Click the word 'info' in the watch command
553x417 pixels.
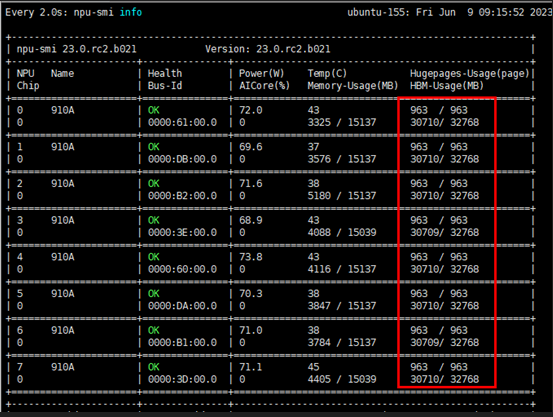coord(130,12)
